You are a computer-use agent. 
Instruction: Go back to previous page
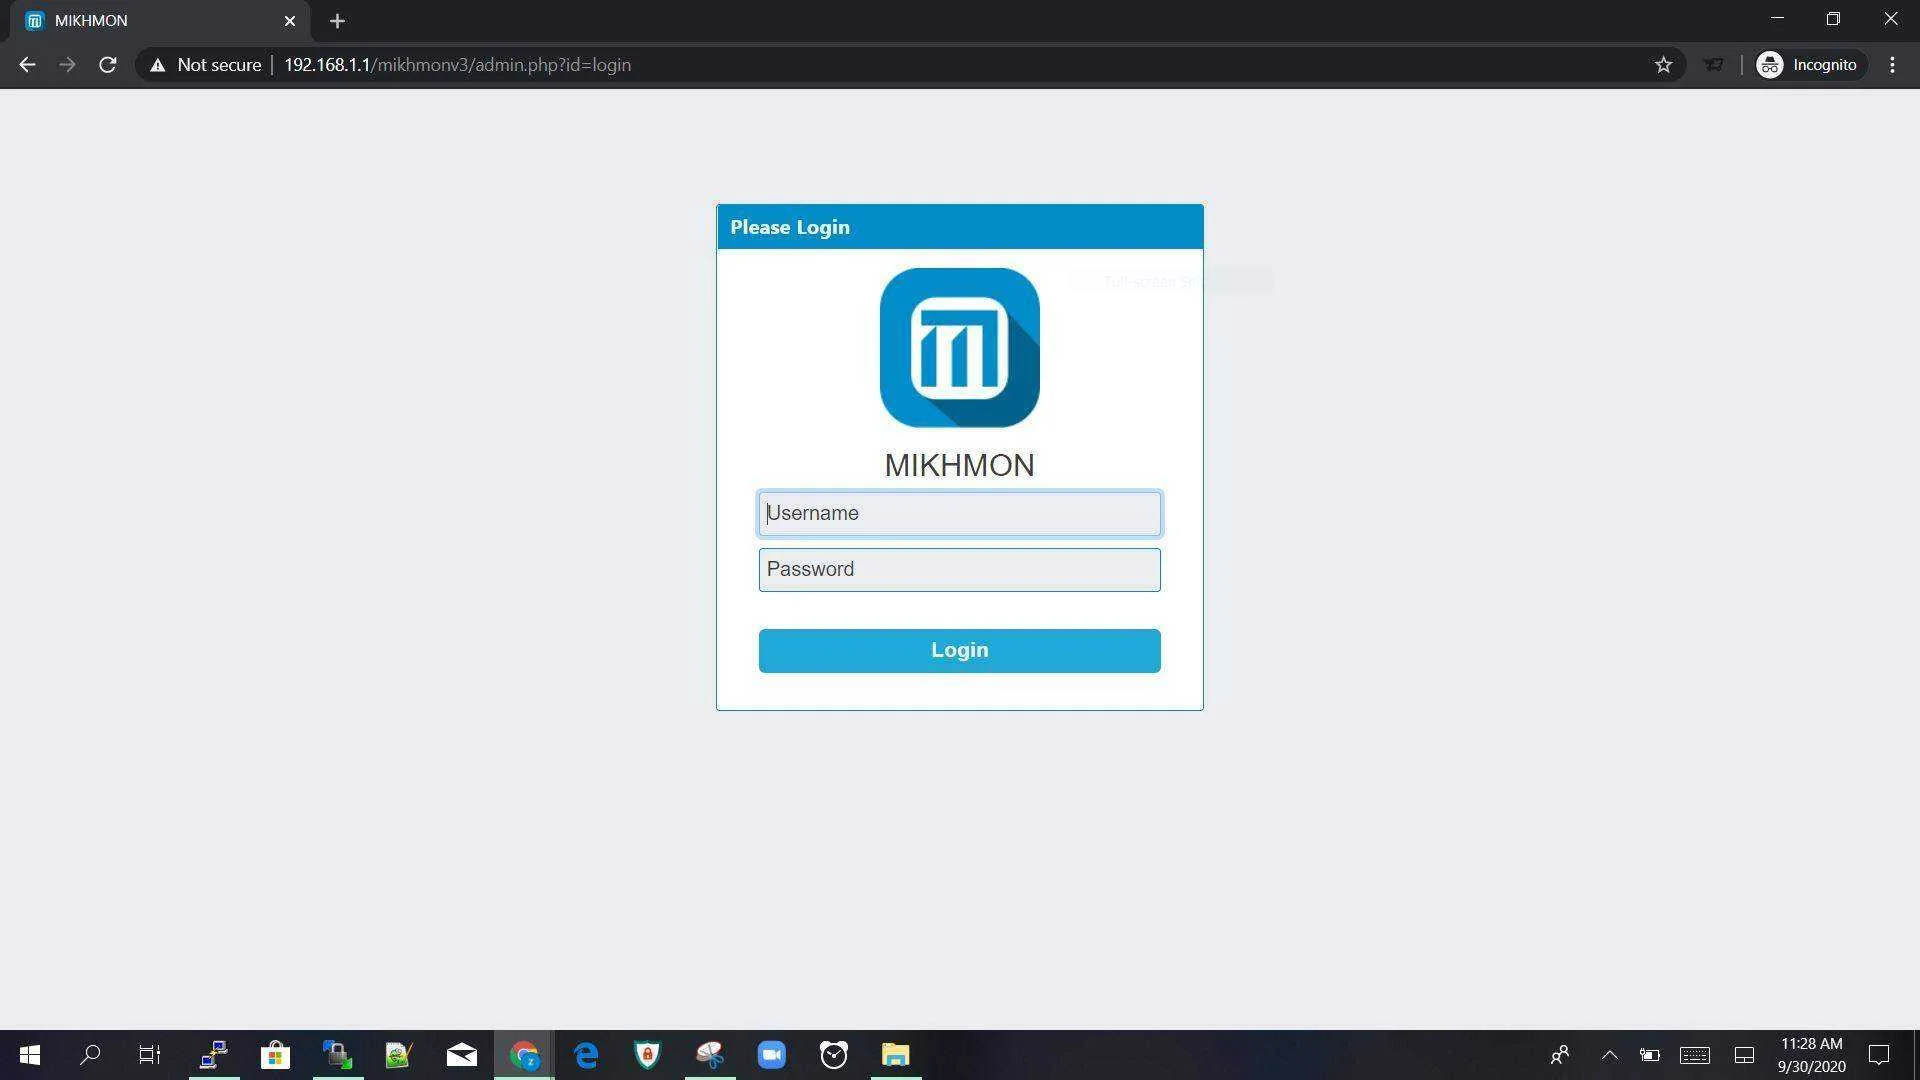[27, 65]
